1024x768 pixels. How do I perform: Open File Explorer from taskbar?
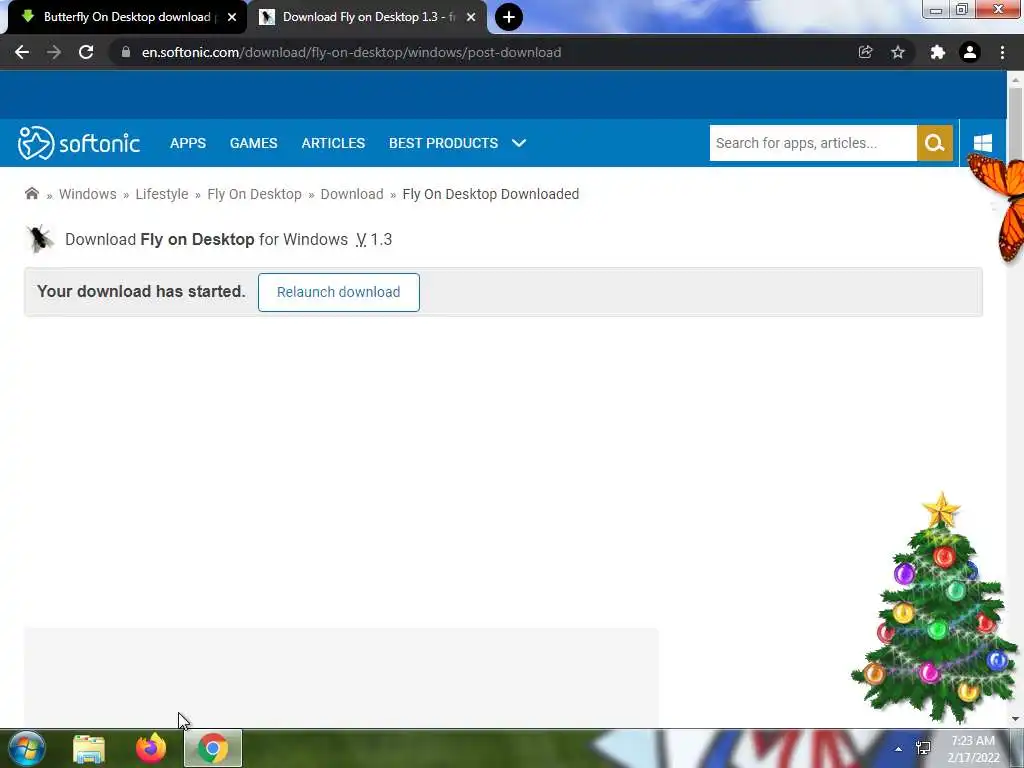click(x=89, y=748)
